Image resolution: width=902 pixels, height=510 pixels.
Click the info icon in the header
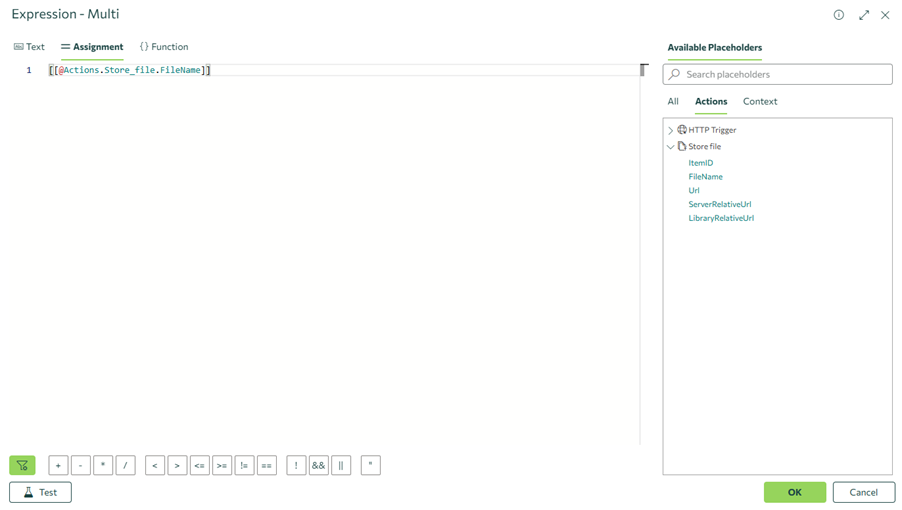point(839,15)
